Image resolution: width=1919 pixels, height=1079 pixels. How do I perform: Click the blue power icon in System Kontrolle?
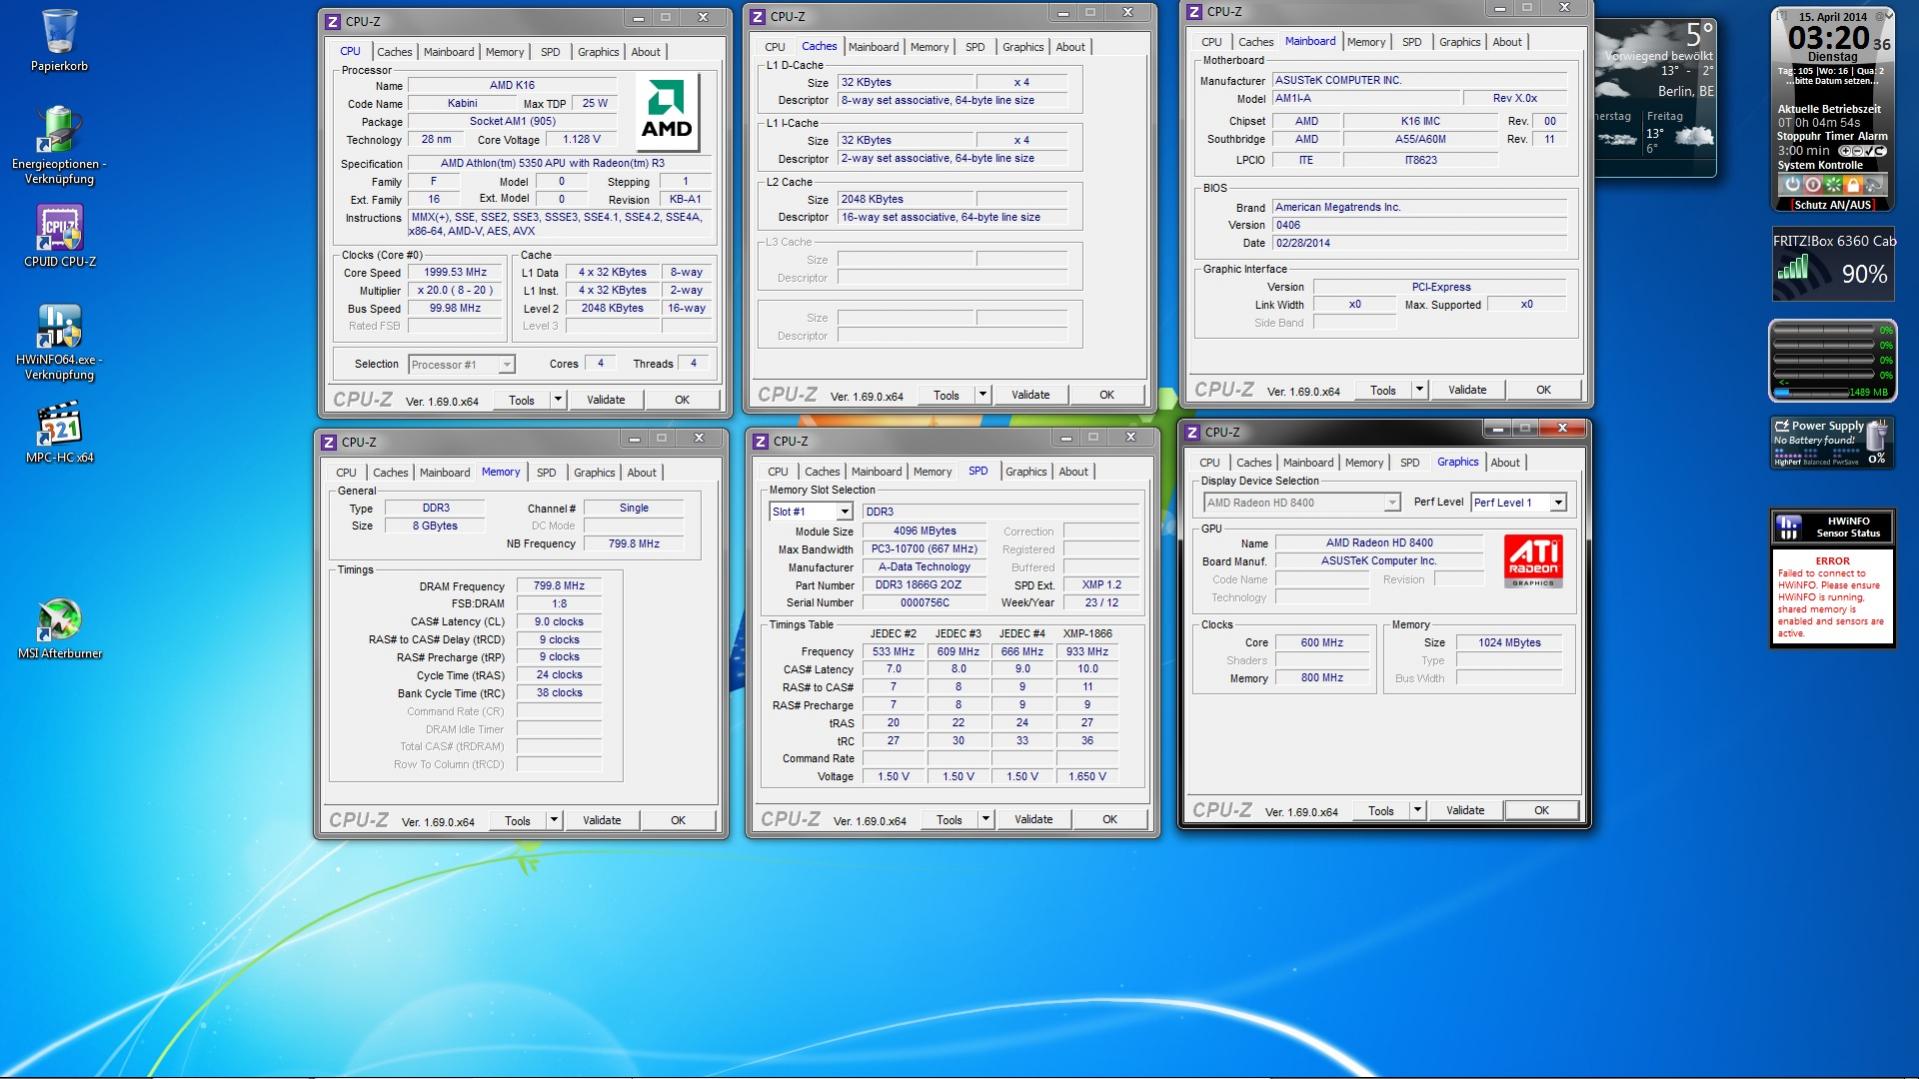[1792, 185]
